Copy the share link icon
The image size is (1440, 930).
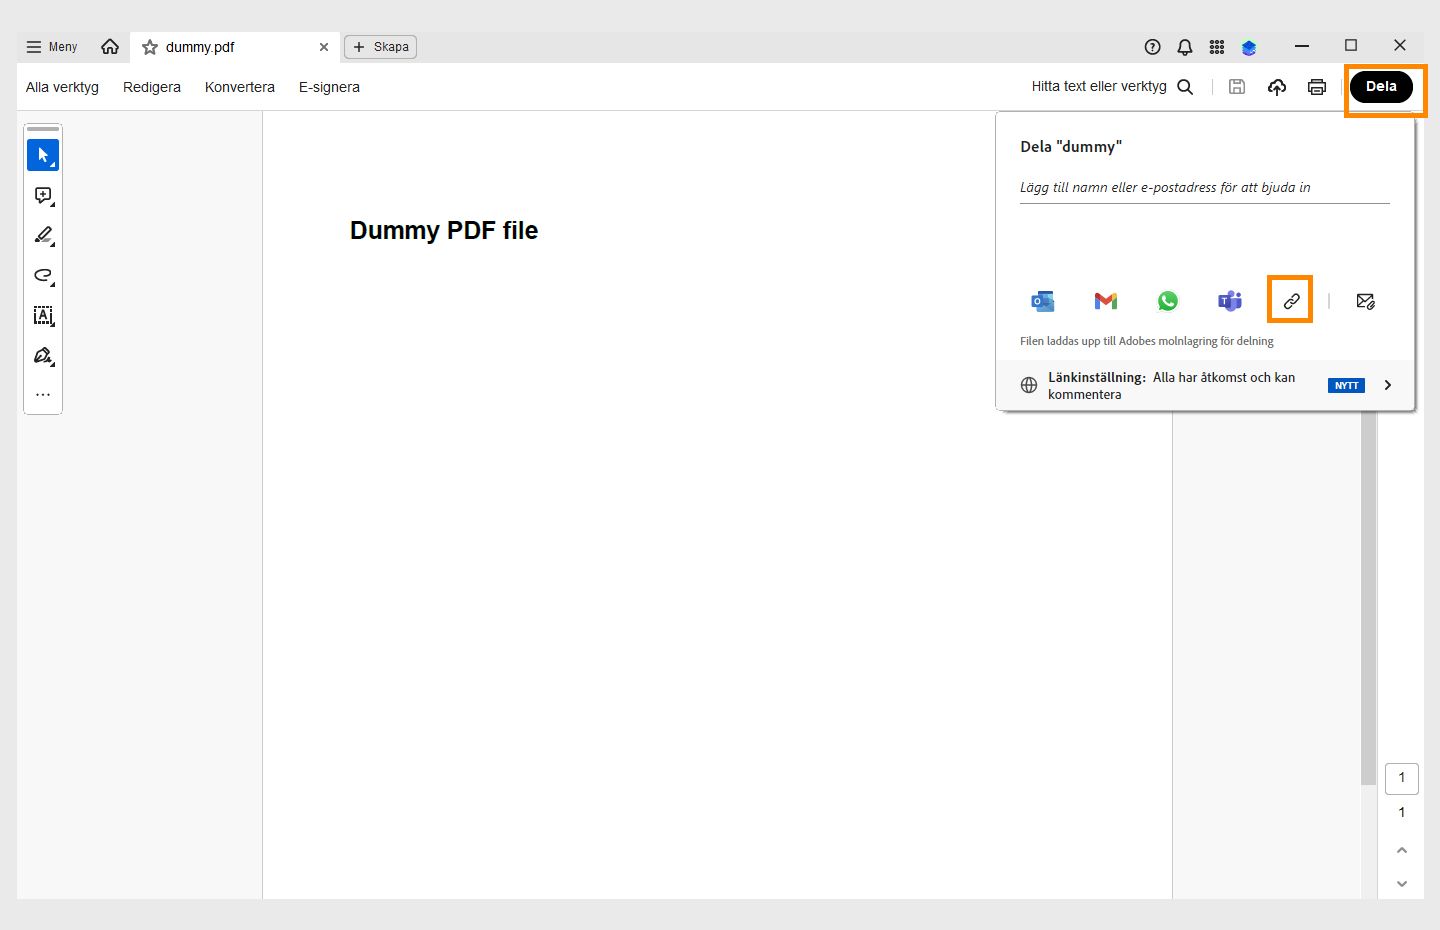tap(1291, 300)
